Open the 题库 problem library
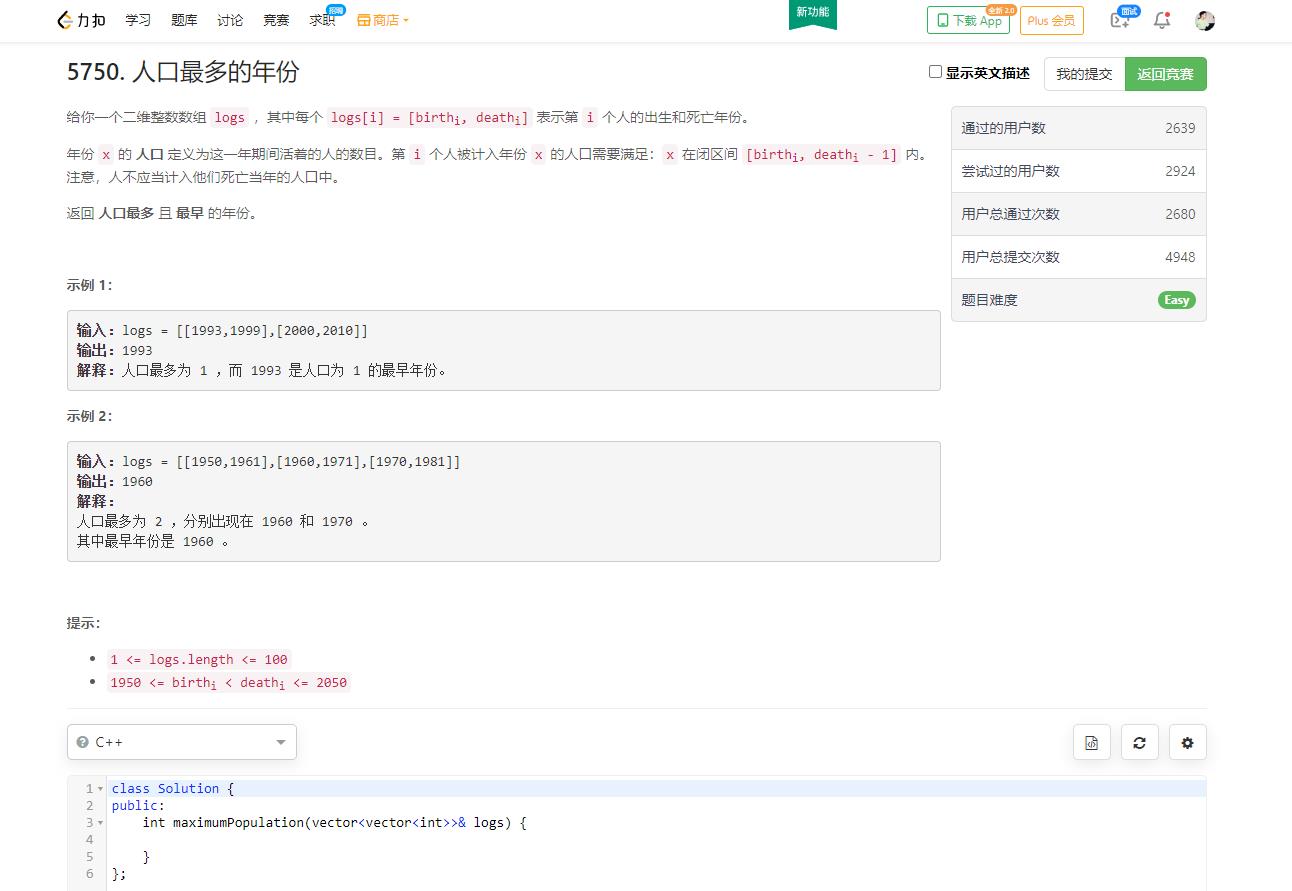The height and width of the screenshot is (891, 1292). click(x=184, y=20)
